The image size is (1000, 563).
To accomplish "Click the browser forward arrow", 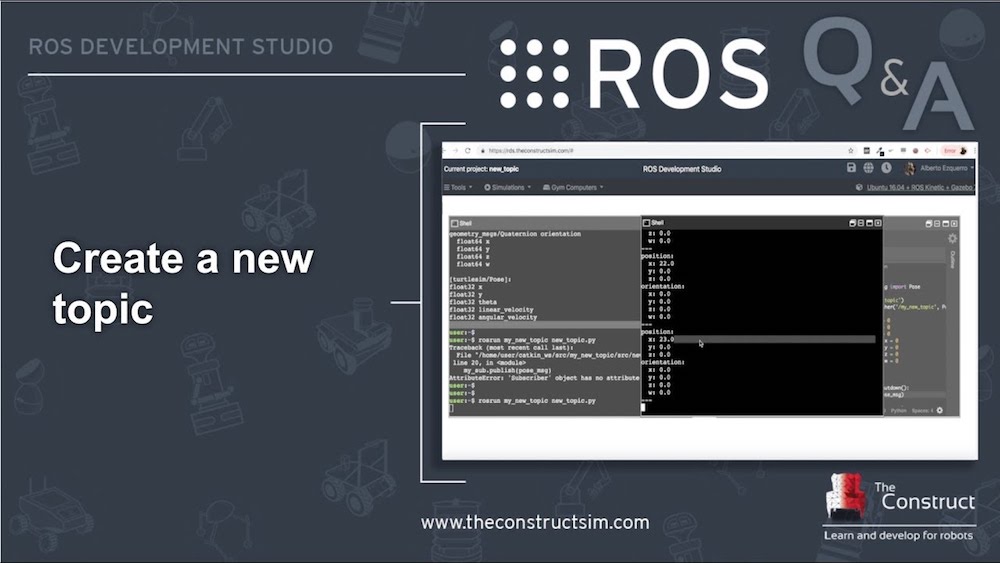I will [455, 151].
